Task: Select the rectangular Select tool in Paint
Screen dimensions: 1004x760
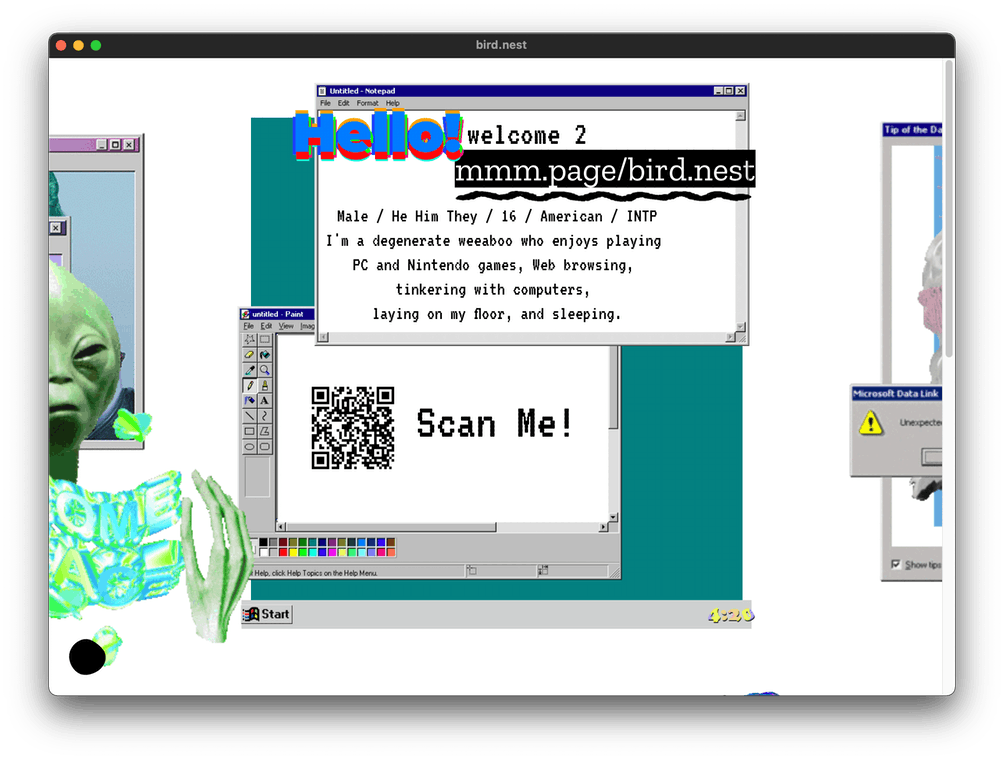Action: point(264,339)
